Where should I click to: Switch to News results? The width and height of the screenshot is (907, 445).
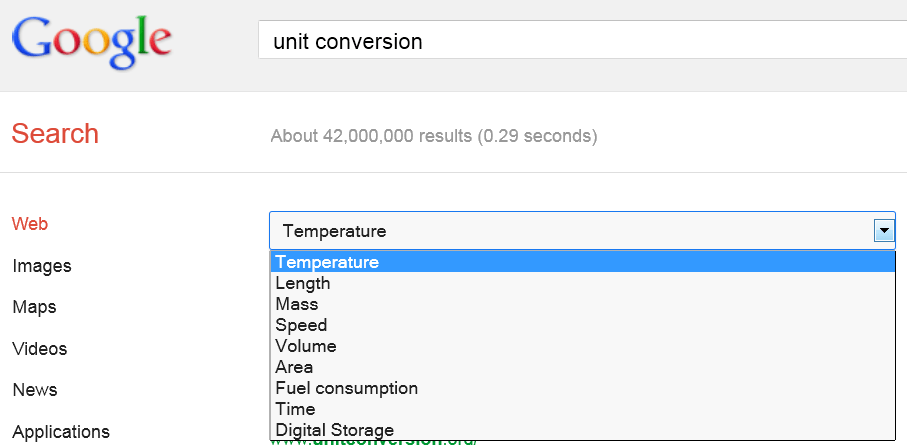click(35, 390)
